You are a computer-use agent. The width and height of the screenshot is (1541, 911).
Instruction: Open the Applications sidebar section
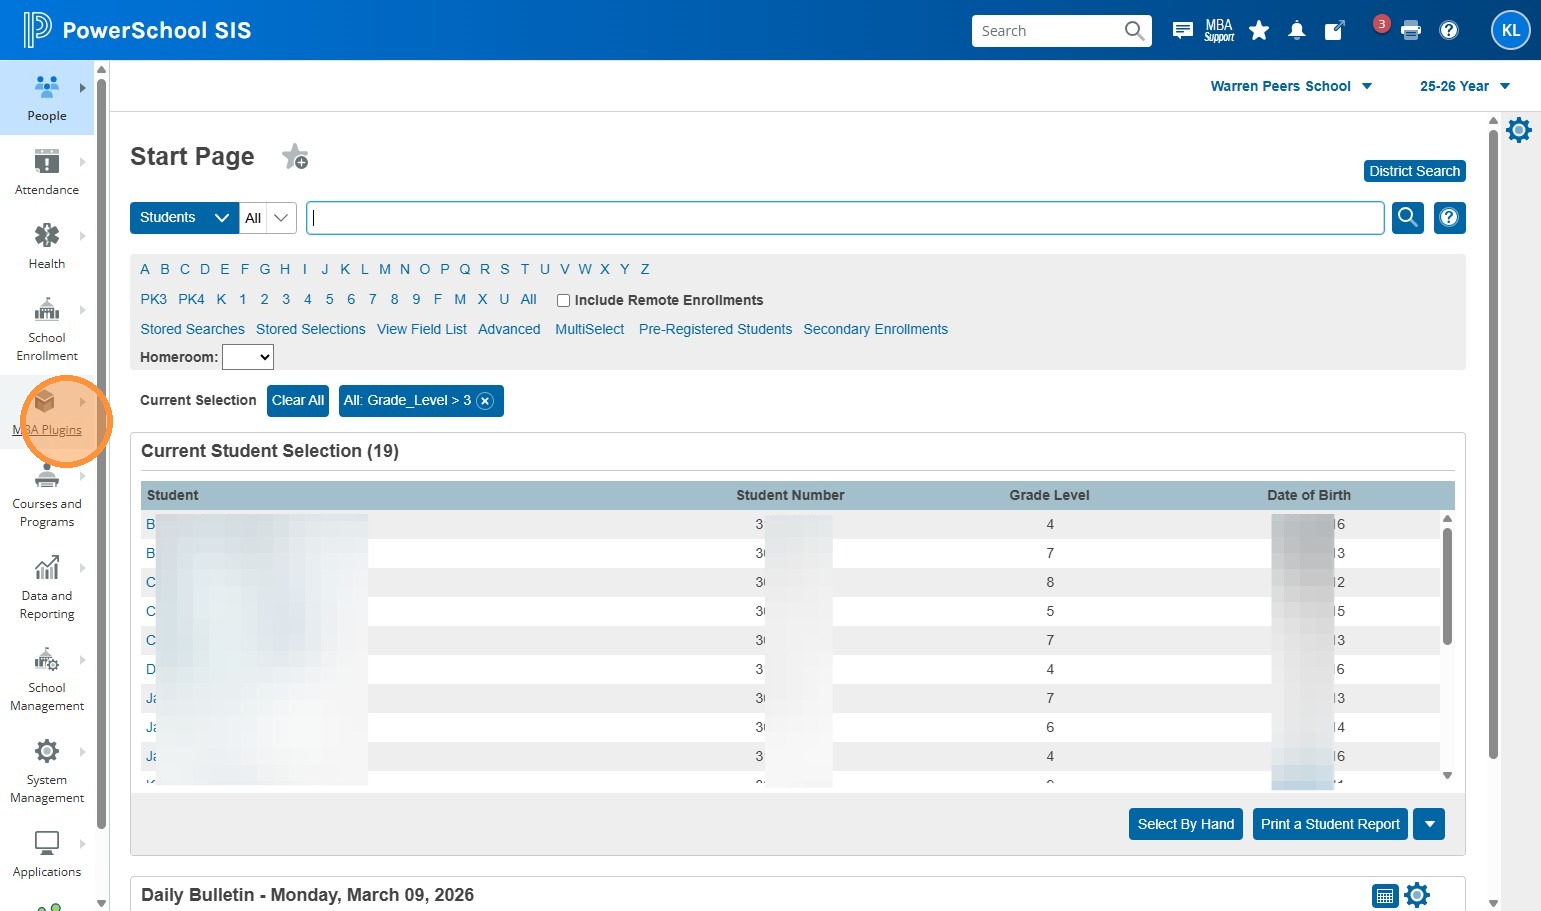(x=47, y=854)
